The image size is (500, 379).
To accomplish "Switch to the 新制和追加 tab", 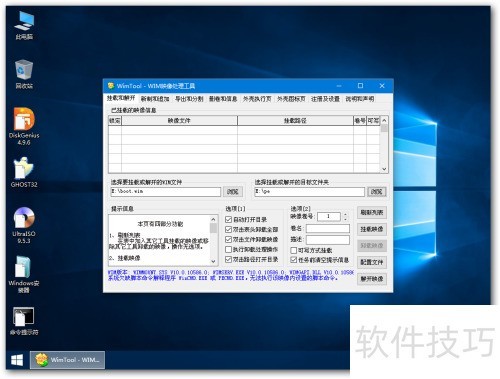I will coord(155,99).
